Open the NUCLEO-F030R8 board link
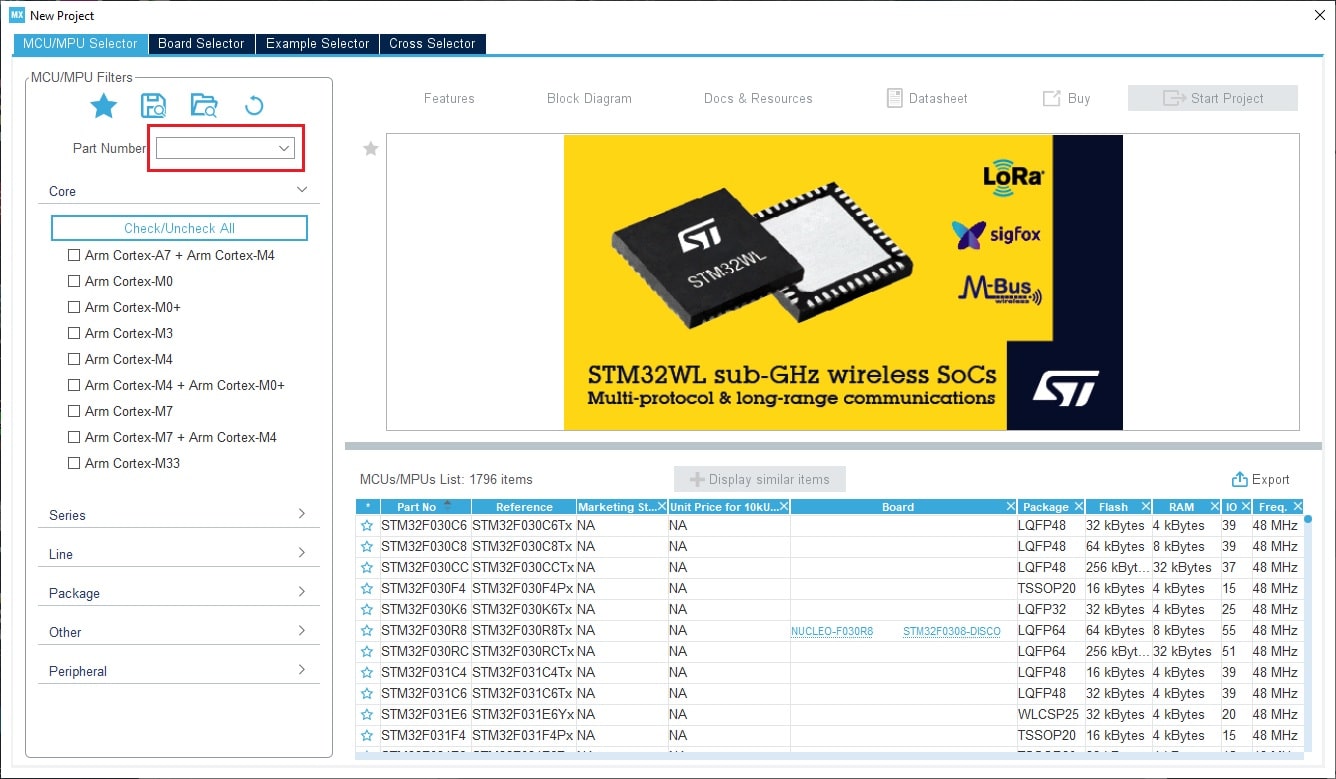The image size is (1336, 779). click(832, 631)
